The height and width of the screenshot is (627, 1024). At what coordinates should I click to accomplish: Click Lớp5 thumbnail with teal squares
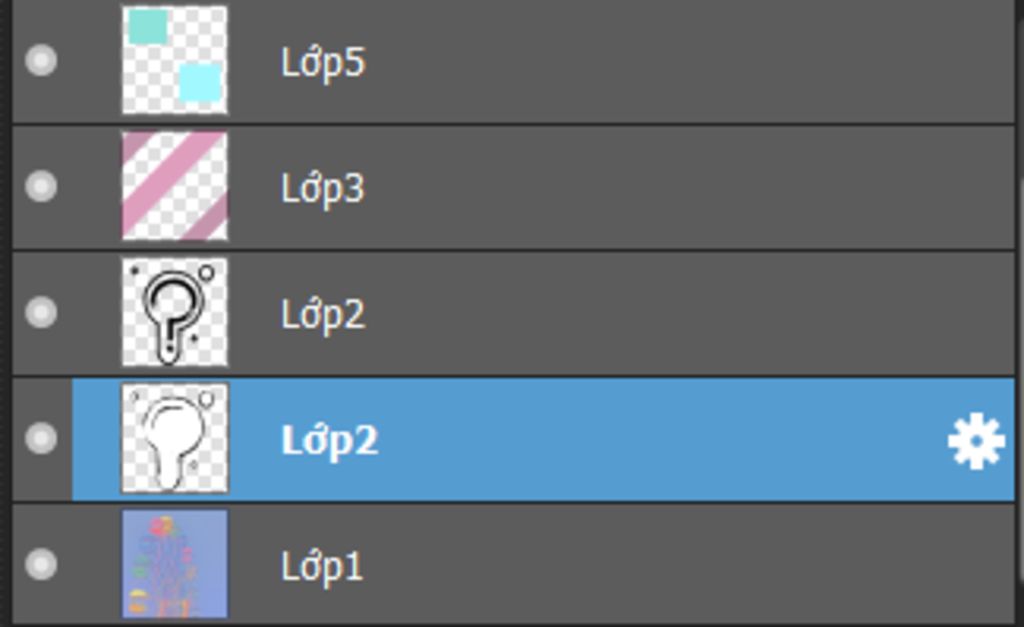coord(175,59)
